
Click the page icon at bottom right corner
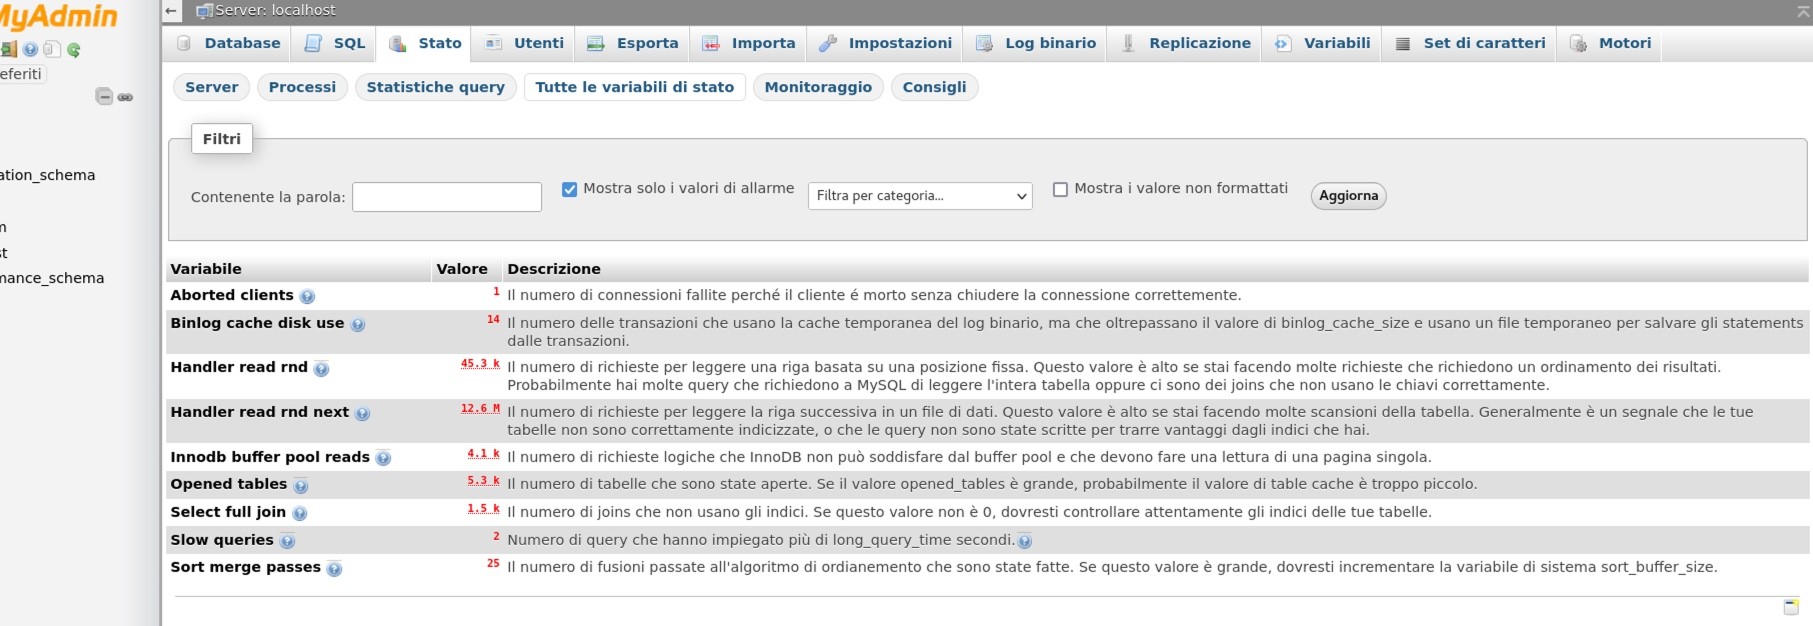pos(1791,607)
